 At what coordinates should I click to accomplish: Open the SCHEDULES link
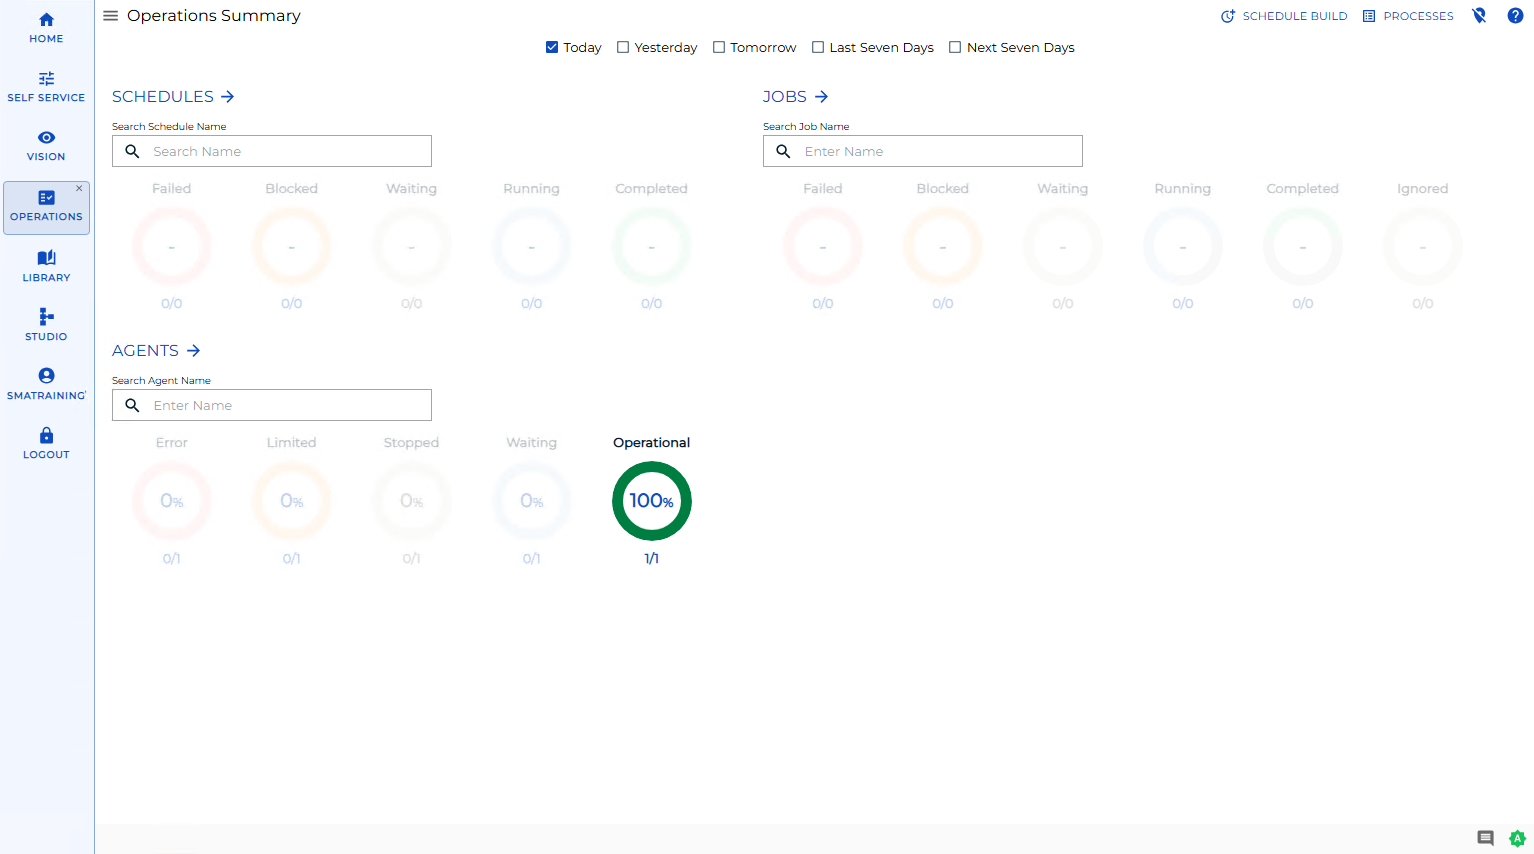point(173,96)
